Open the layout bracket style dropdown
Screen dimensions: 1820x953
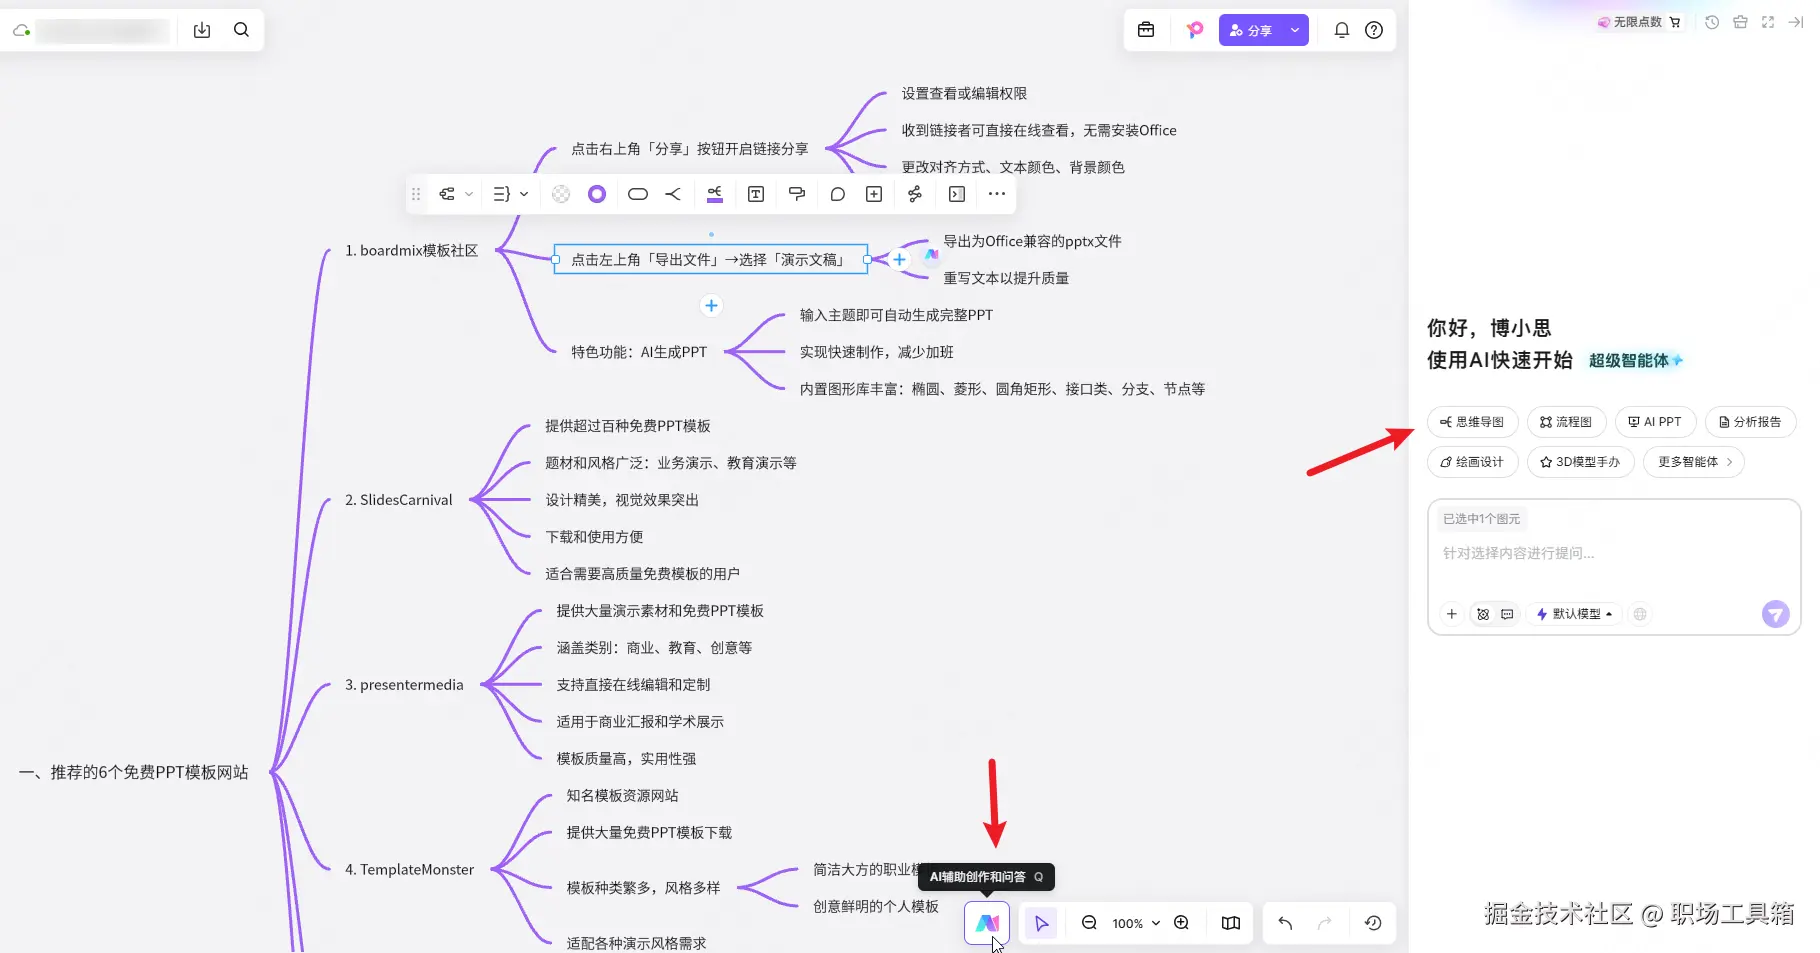510,194
